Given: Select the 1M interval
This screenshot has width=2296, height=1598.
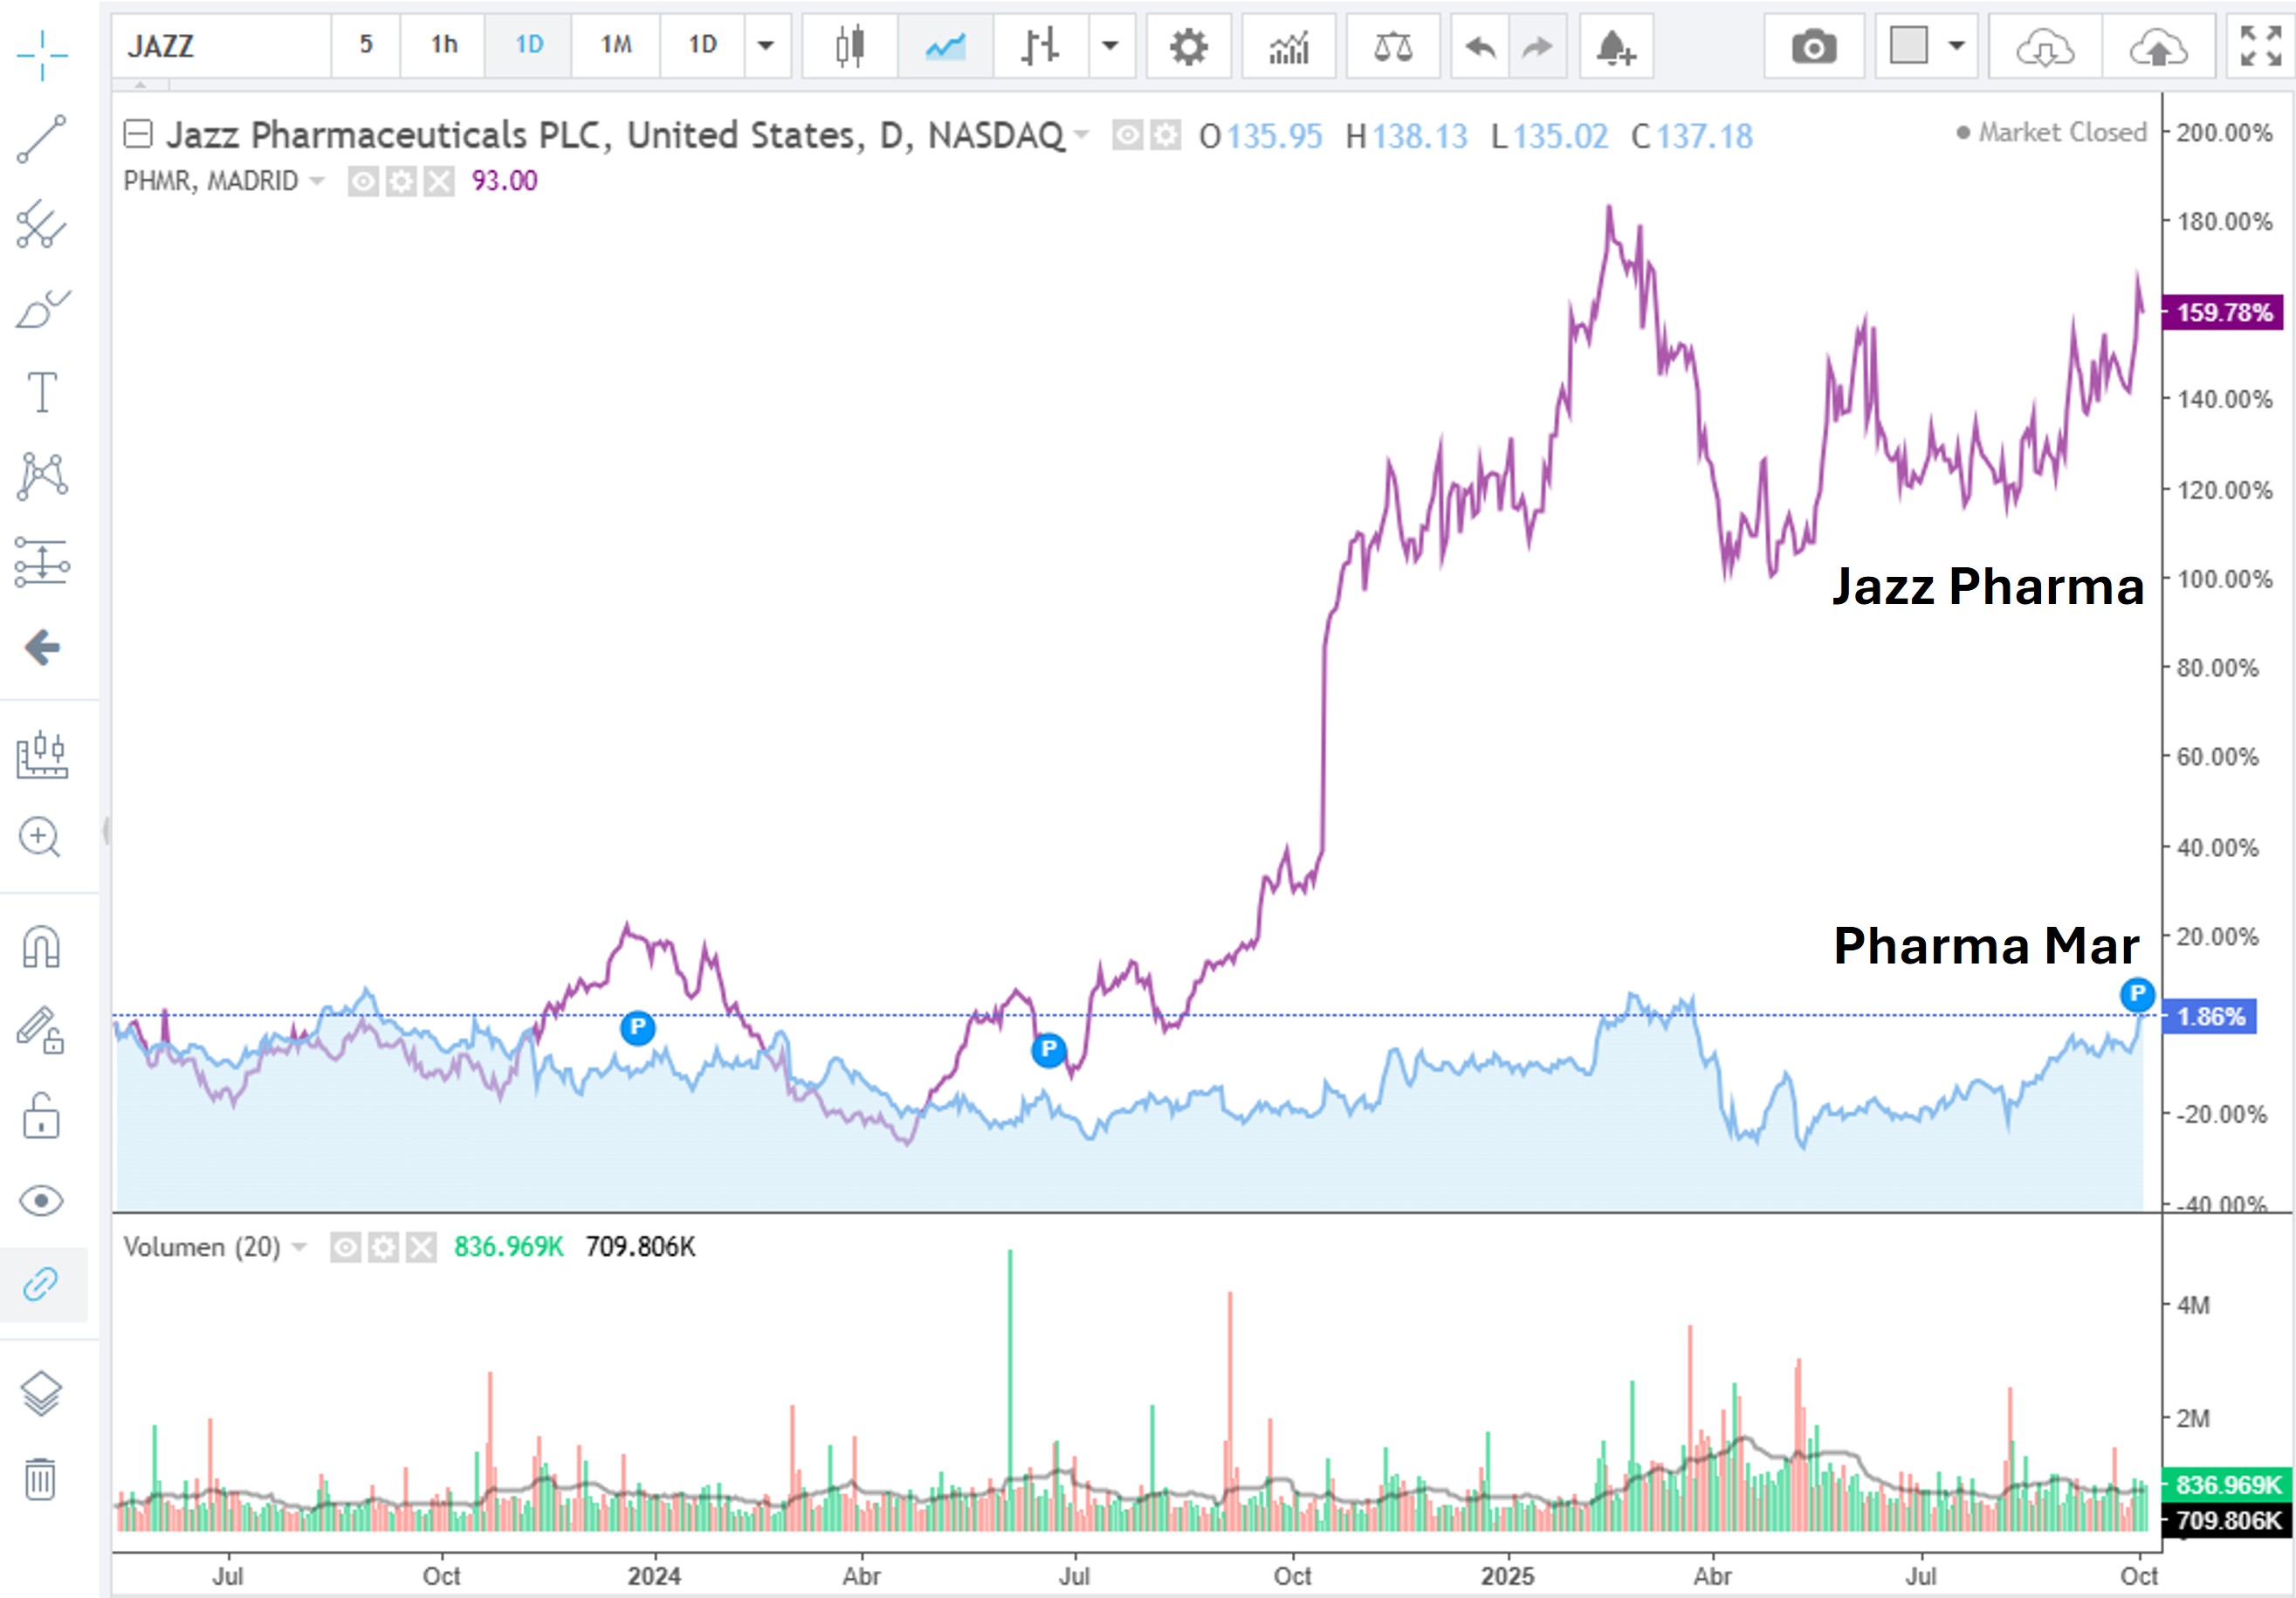Looking at the screenshot, I should click(x=616, y=45).
